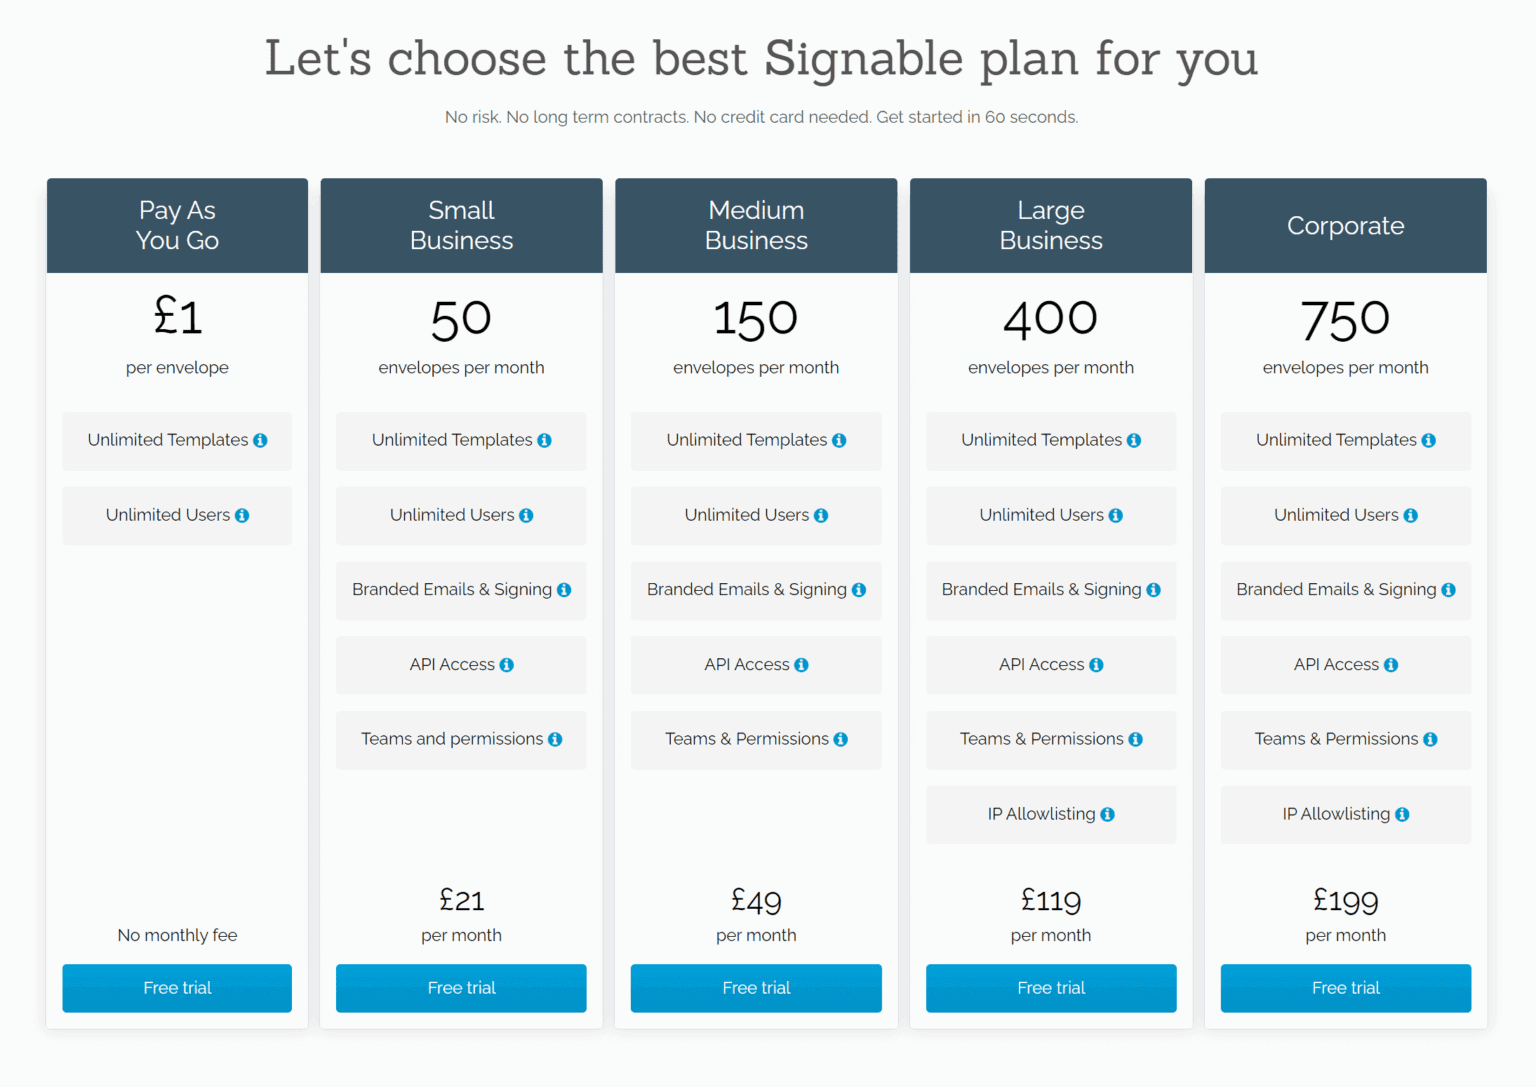Click info icon for Teams and permissions in Small Business
Viewport: 1536px width, 1087px height.
556,739
